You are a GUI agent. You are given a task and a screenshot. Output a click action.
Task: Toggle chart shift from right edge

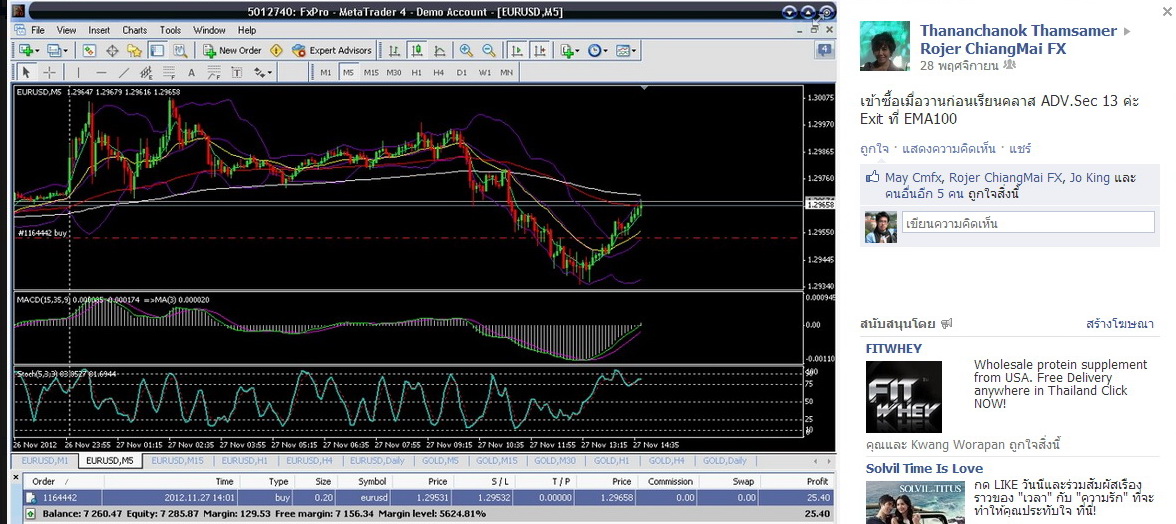pos(539,51)
